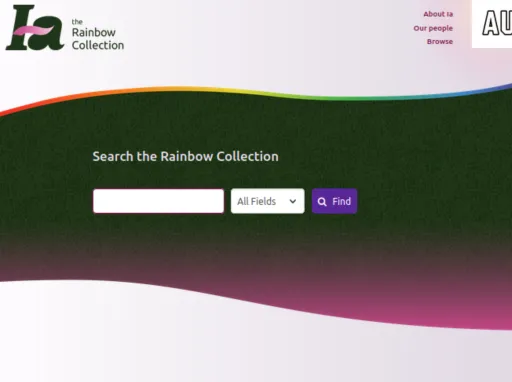This screenshot has width=512, height=382.
Task: Focus the collection search input field
Action: (158, 201)
